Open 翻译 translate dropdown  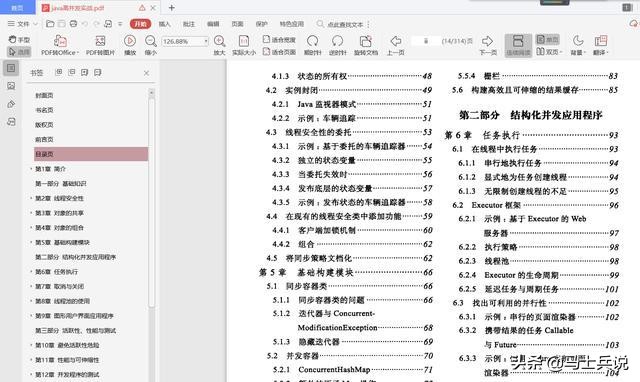[601, 45]
